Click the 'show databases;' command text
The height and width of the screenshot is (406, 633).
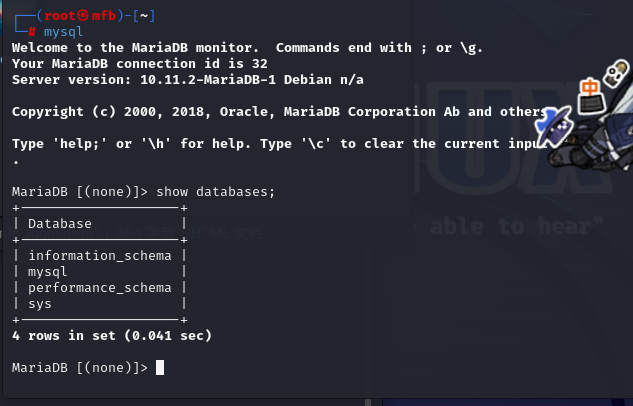(x=216, y=192)
